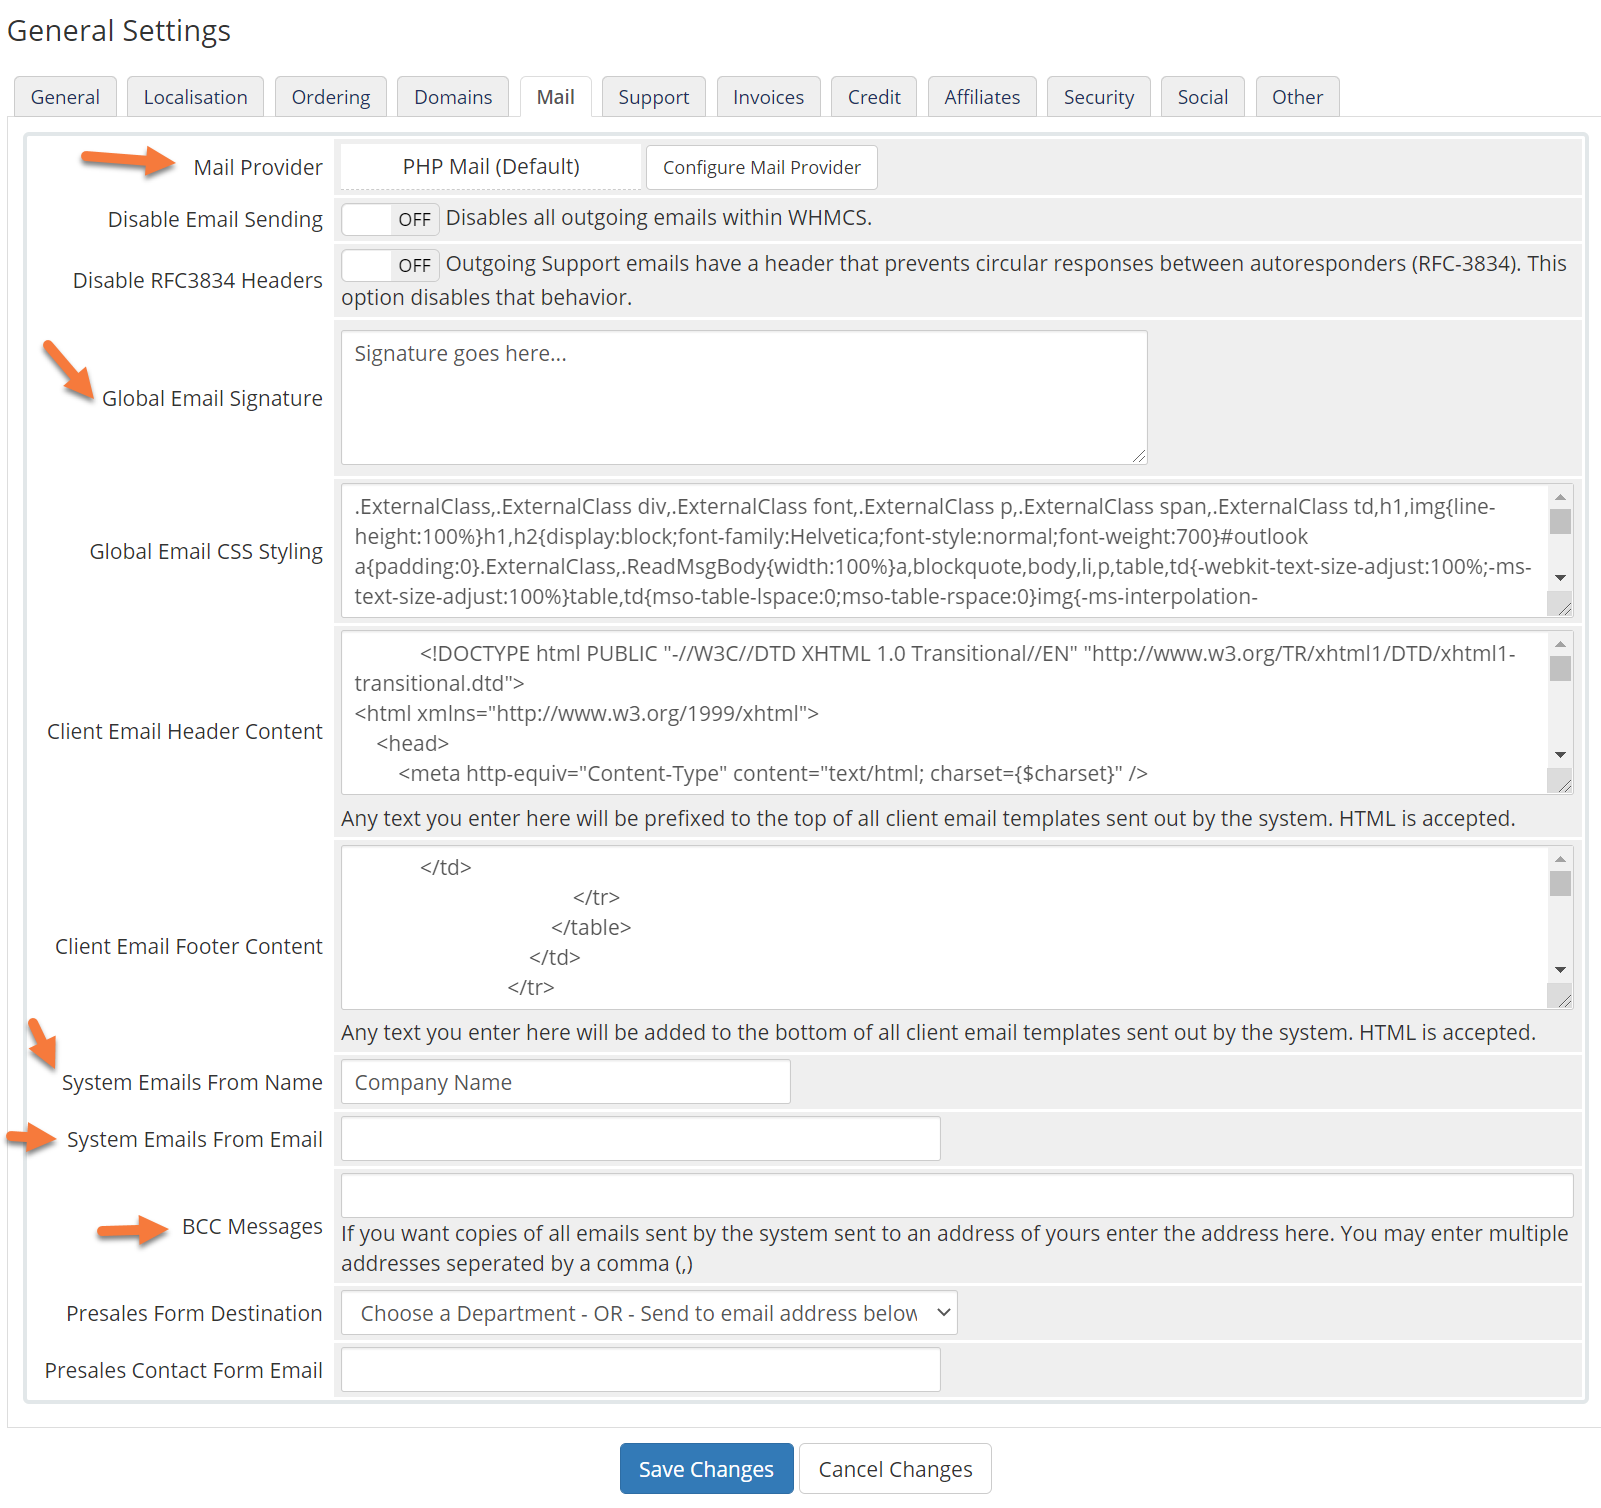Select the Affiliates tab

pos(981,97)
